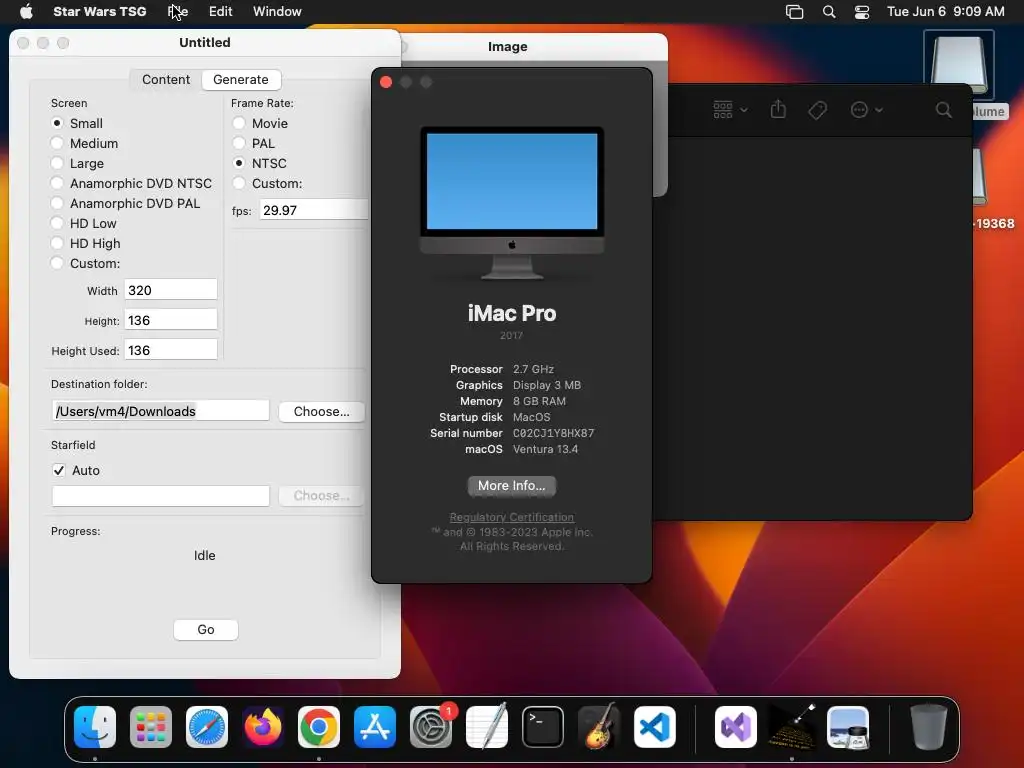Click the Height Used input field
Image resolution: width=1024 pixels, height=768 pixels.
pyautogui.click(x=170, y=350)
